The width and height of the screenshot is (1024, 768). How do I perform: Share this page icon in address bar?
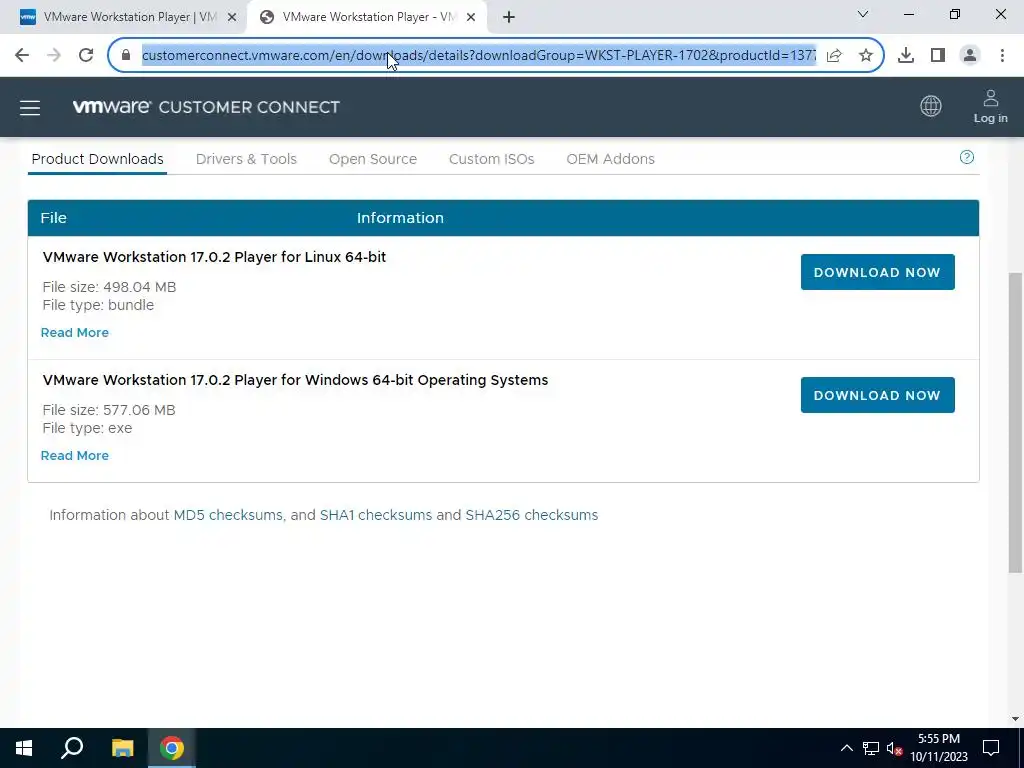tap(834, 56)
